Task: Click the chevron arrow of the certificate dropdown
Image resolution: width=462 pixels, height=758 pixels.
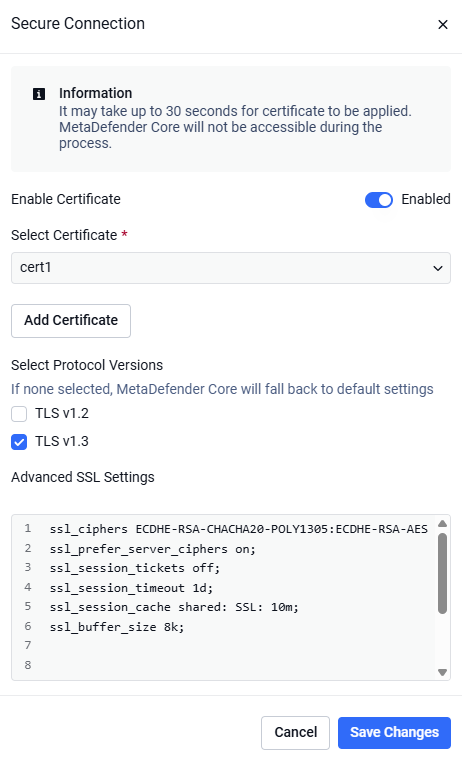Action: point(438,268)
